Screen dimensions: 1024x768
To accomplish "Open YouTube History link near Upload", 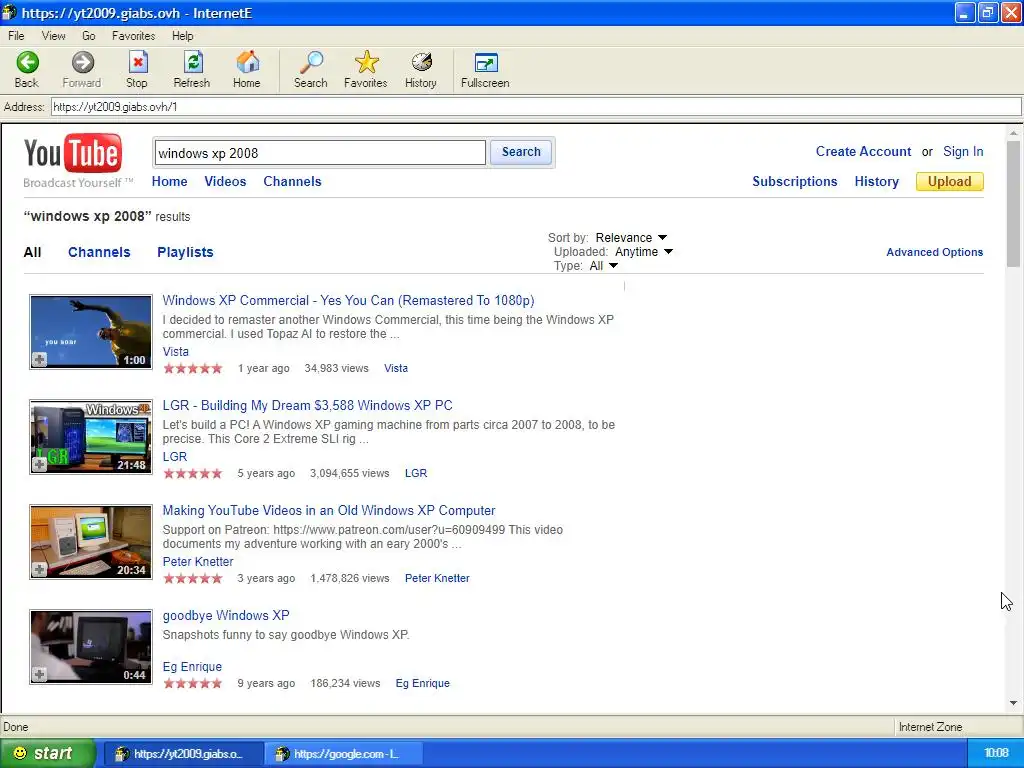I will point(876,182).
